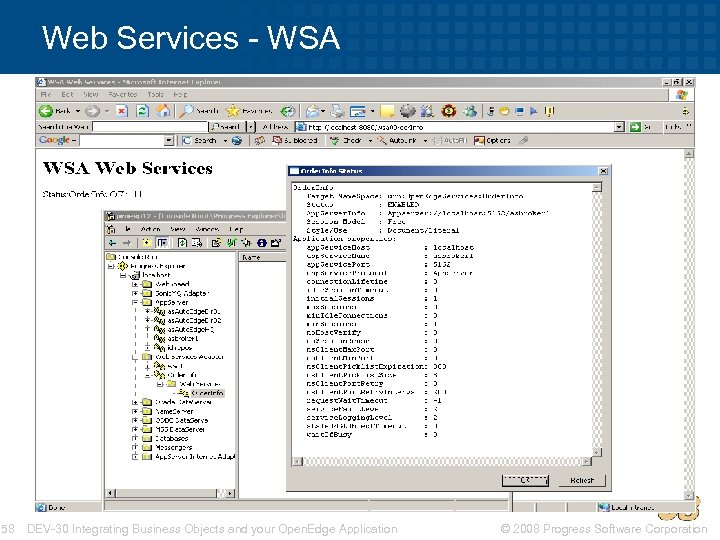This screenshot has height=540, width=720.
Task: Close the OrderInfo Status dialog
Action: [x=603, y=171]
